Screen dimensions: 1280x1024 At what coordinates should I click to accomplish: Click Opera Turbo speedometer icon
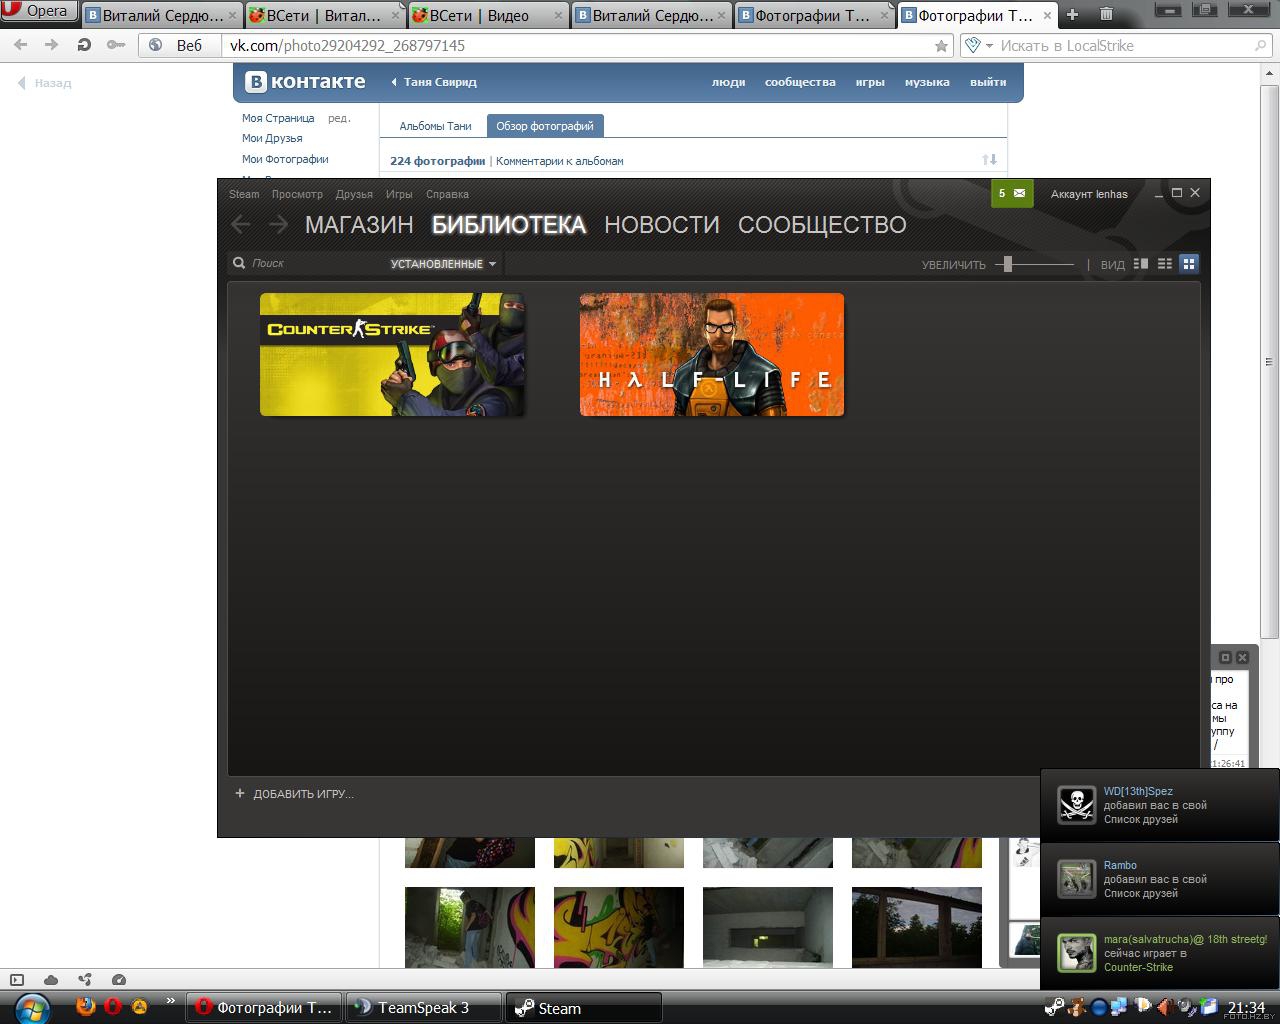click(x=119, y=980)
